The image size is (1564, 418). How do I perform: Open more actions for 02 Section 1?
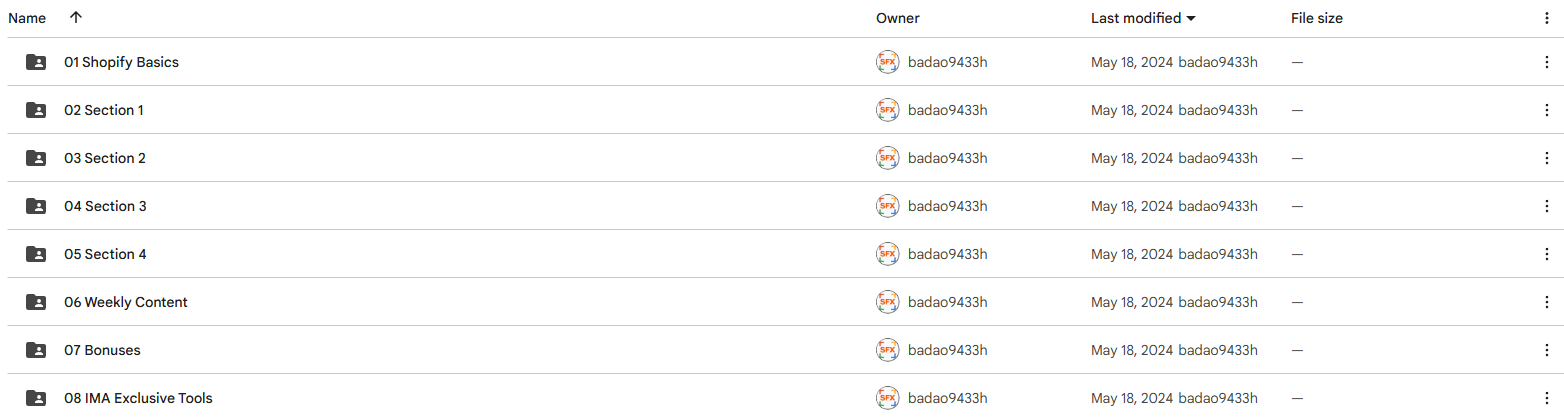(1546, 110)
